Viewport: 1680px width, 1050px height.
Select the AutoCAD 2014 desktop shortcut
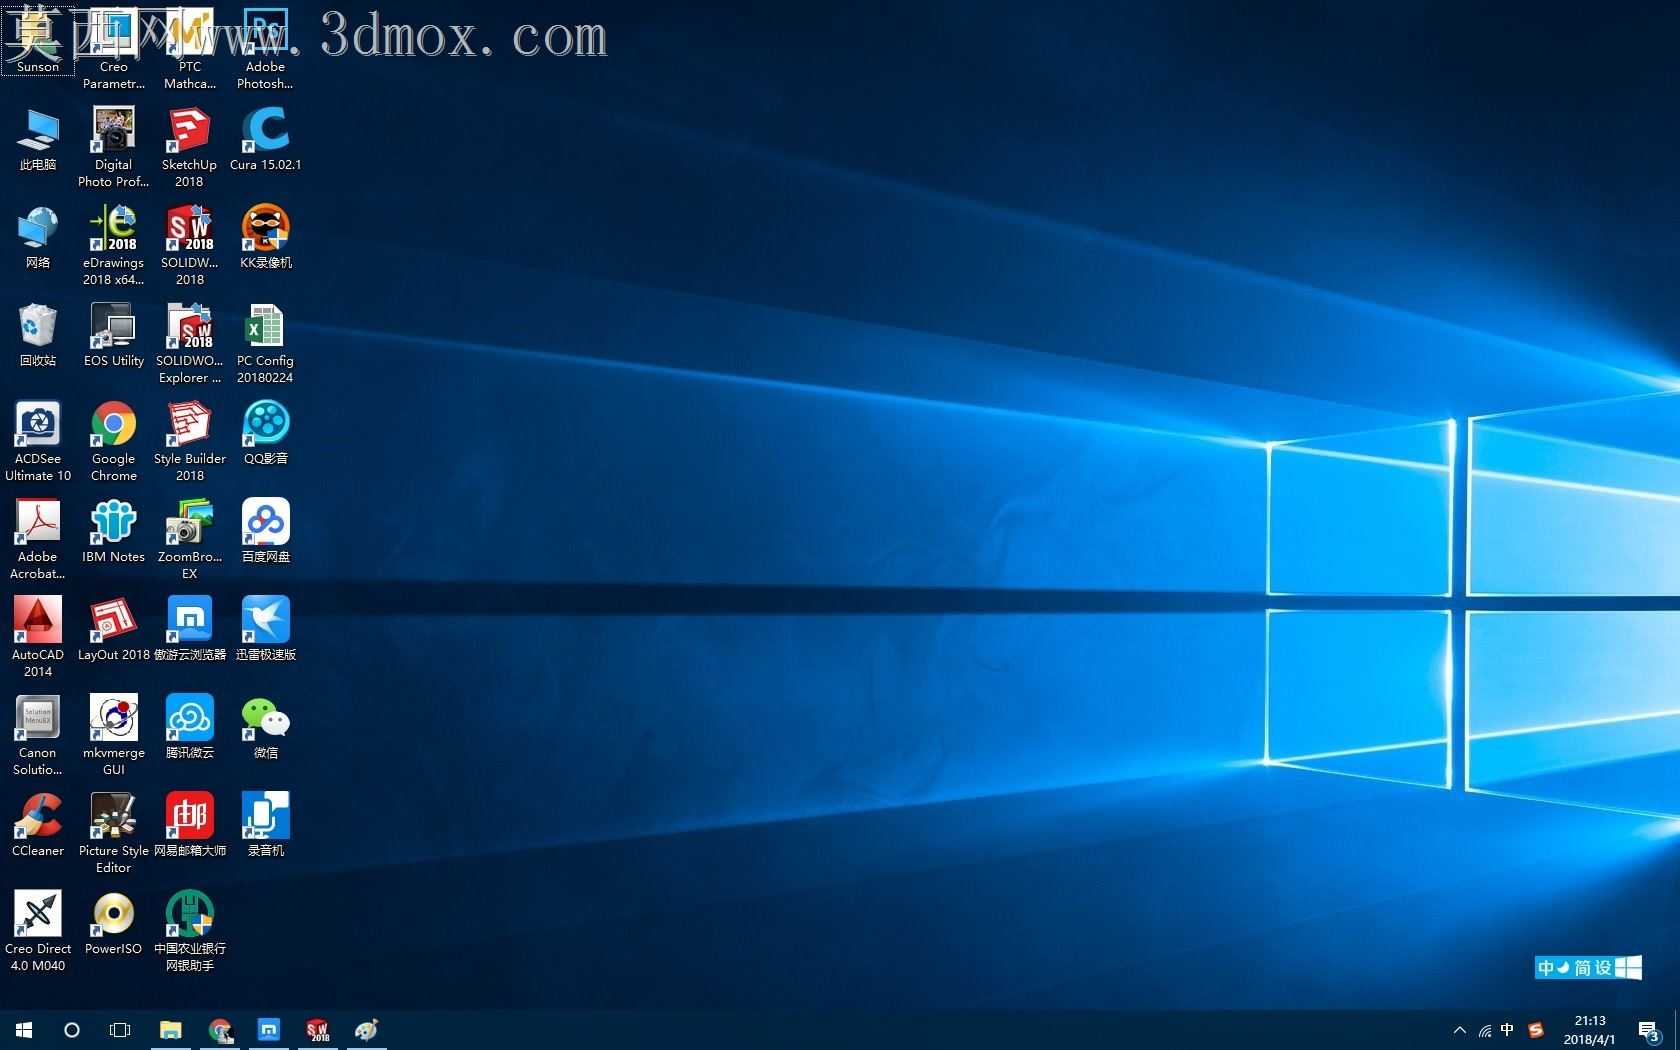pyautogui.click(x=38, y=637)
